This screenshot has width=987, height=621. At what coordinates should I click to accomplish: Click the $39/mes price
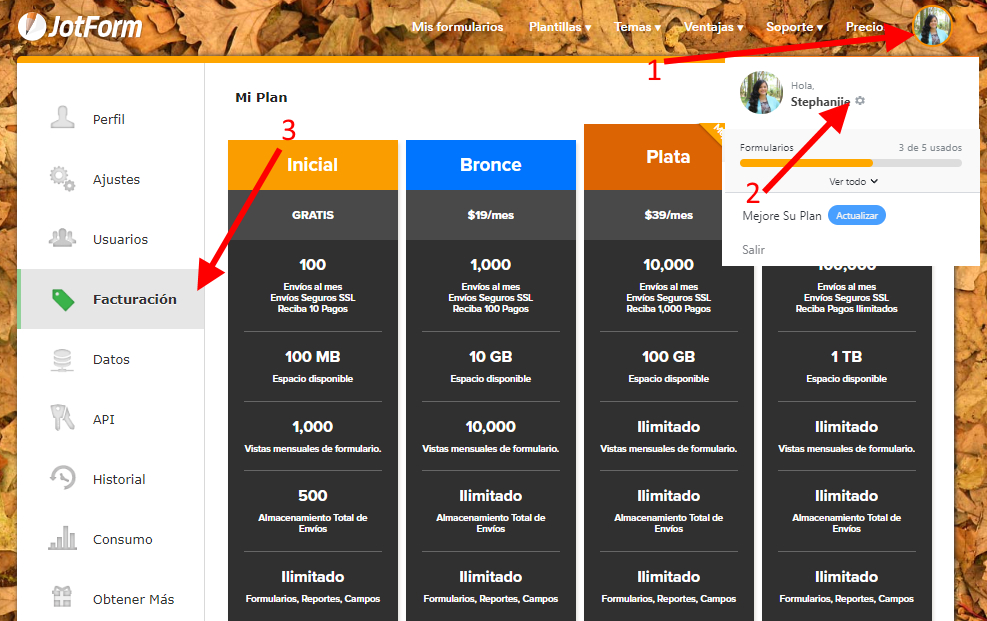(x=668, y=215)
